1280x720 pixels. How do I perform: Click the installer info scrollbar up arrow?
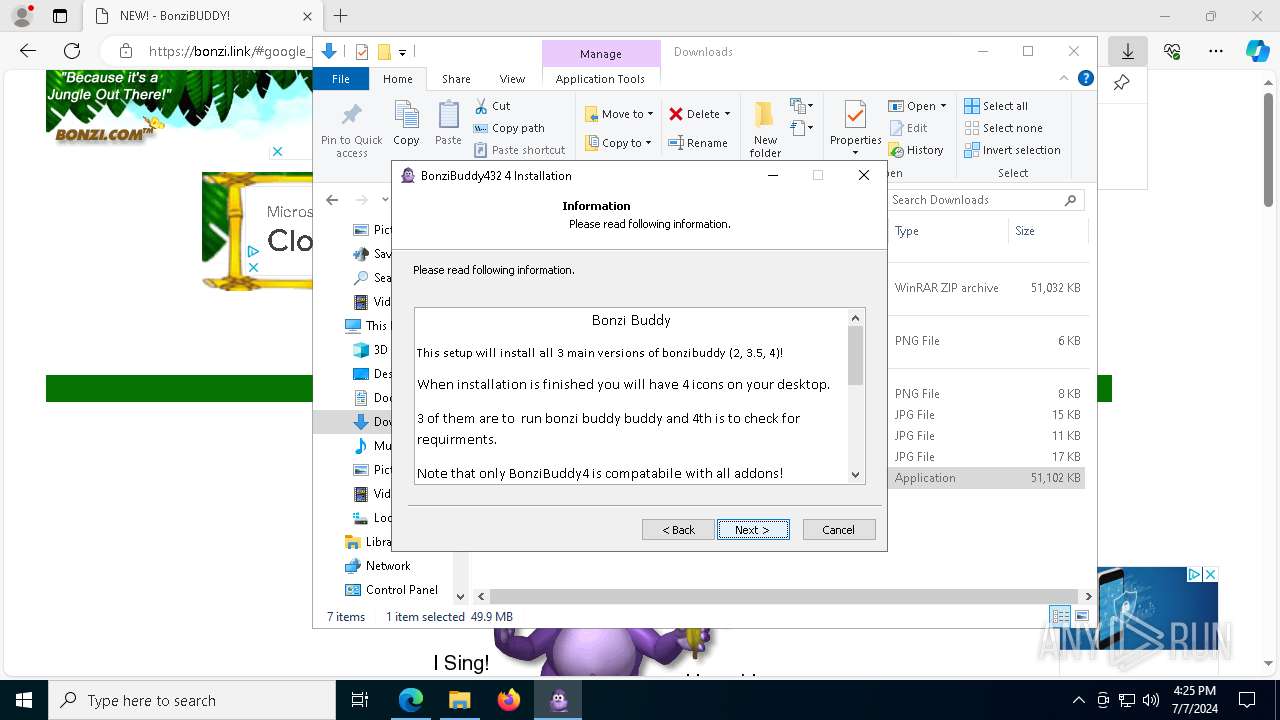tap(855, 318)
